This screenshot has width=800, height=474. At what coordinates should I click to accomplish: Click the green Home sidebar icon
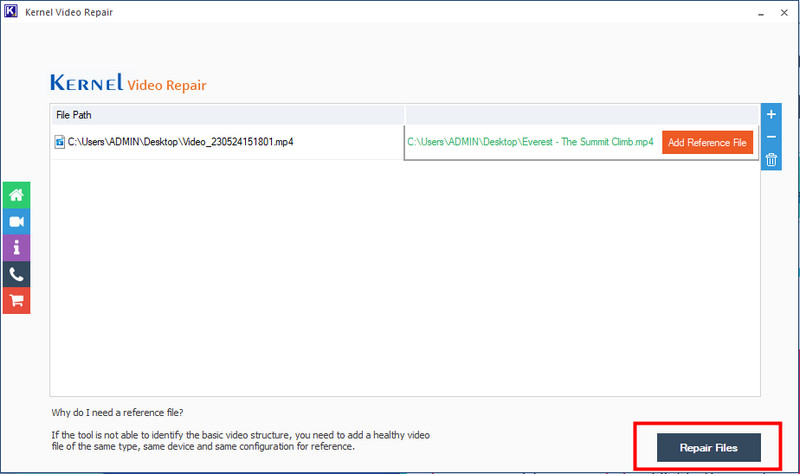click(16, 195)
